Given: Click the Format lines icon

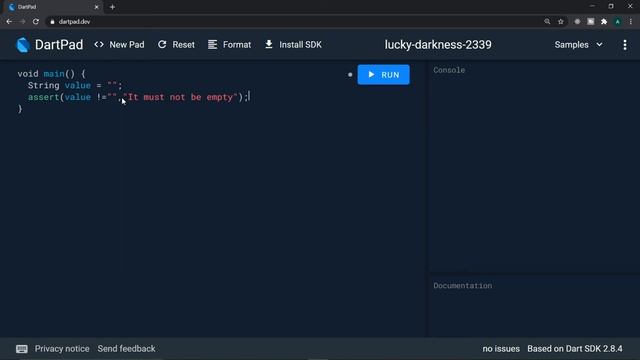Looking at the screenshot, I should (x=212, y=44).
